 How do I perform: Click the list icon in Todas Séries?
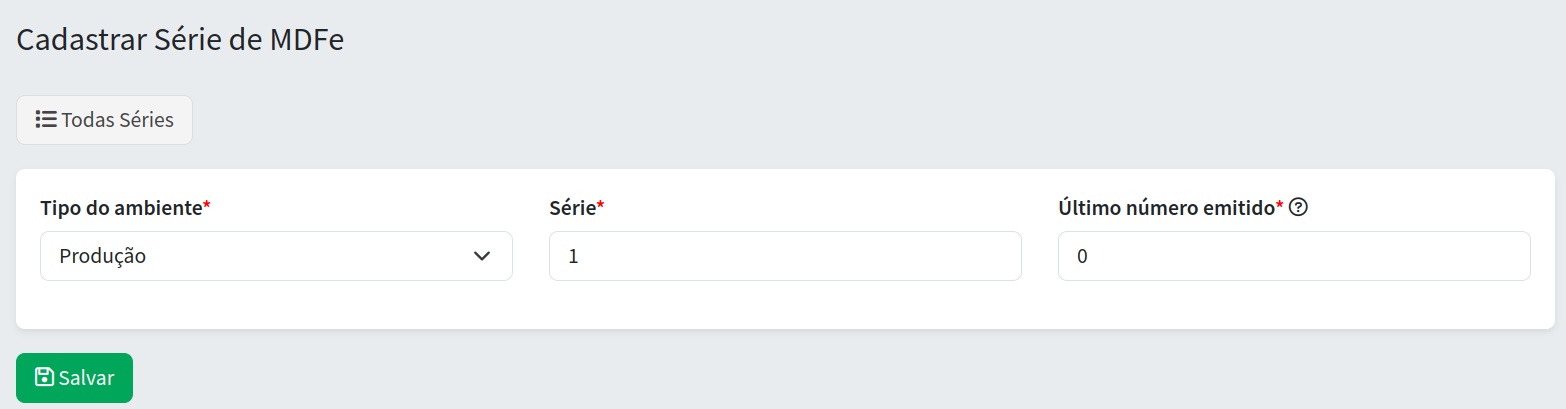coord(45,120)
